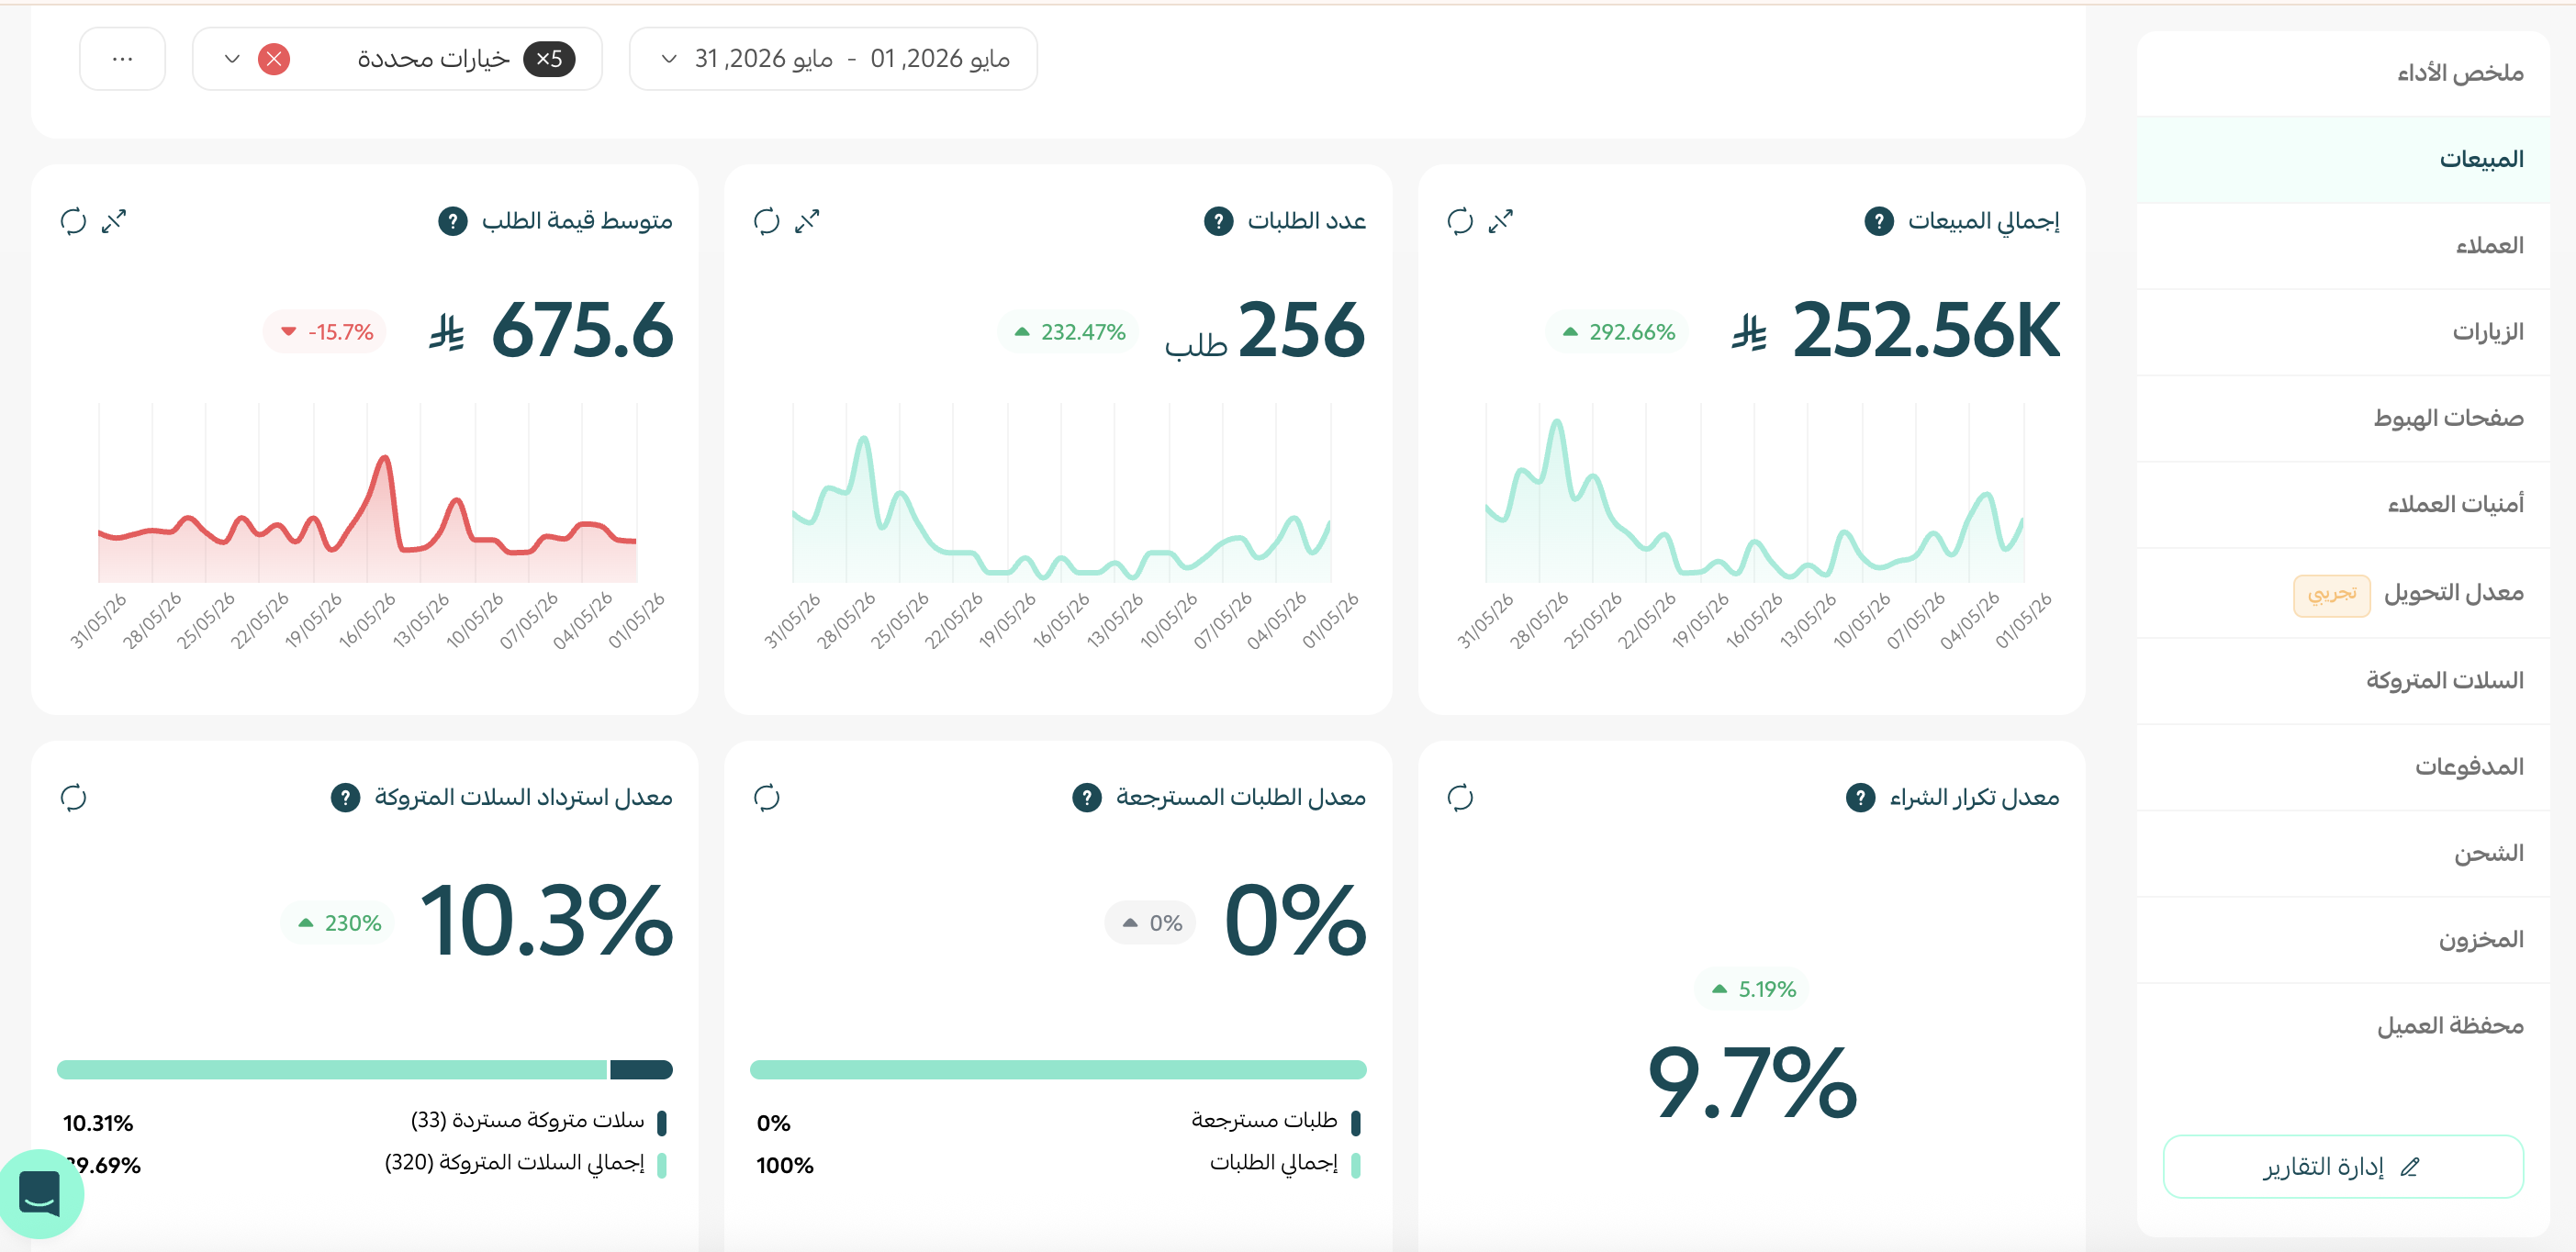
Task: Refresh معدل استرداد السلات المتروكة card
Action: pos(74,797)
